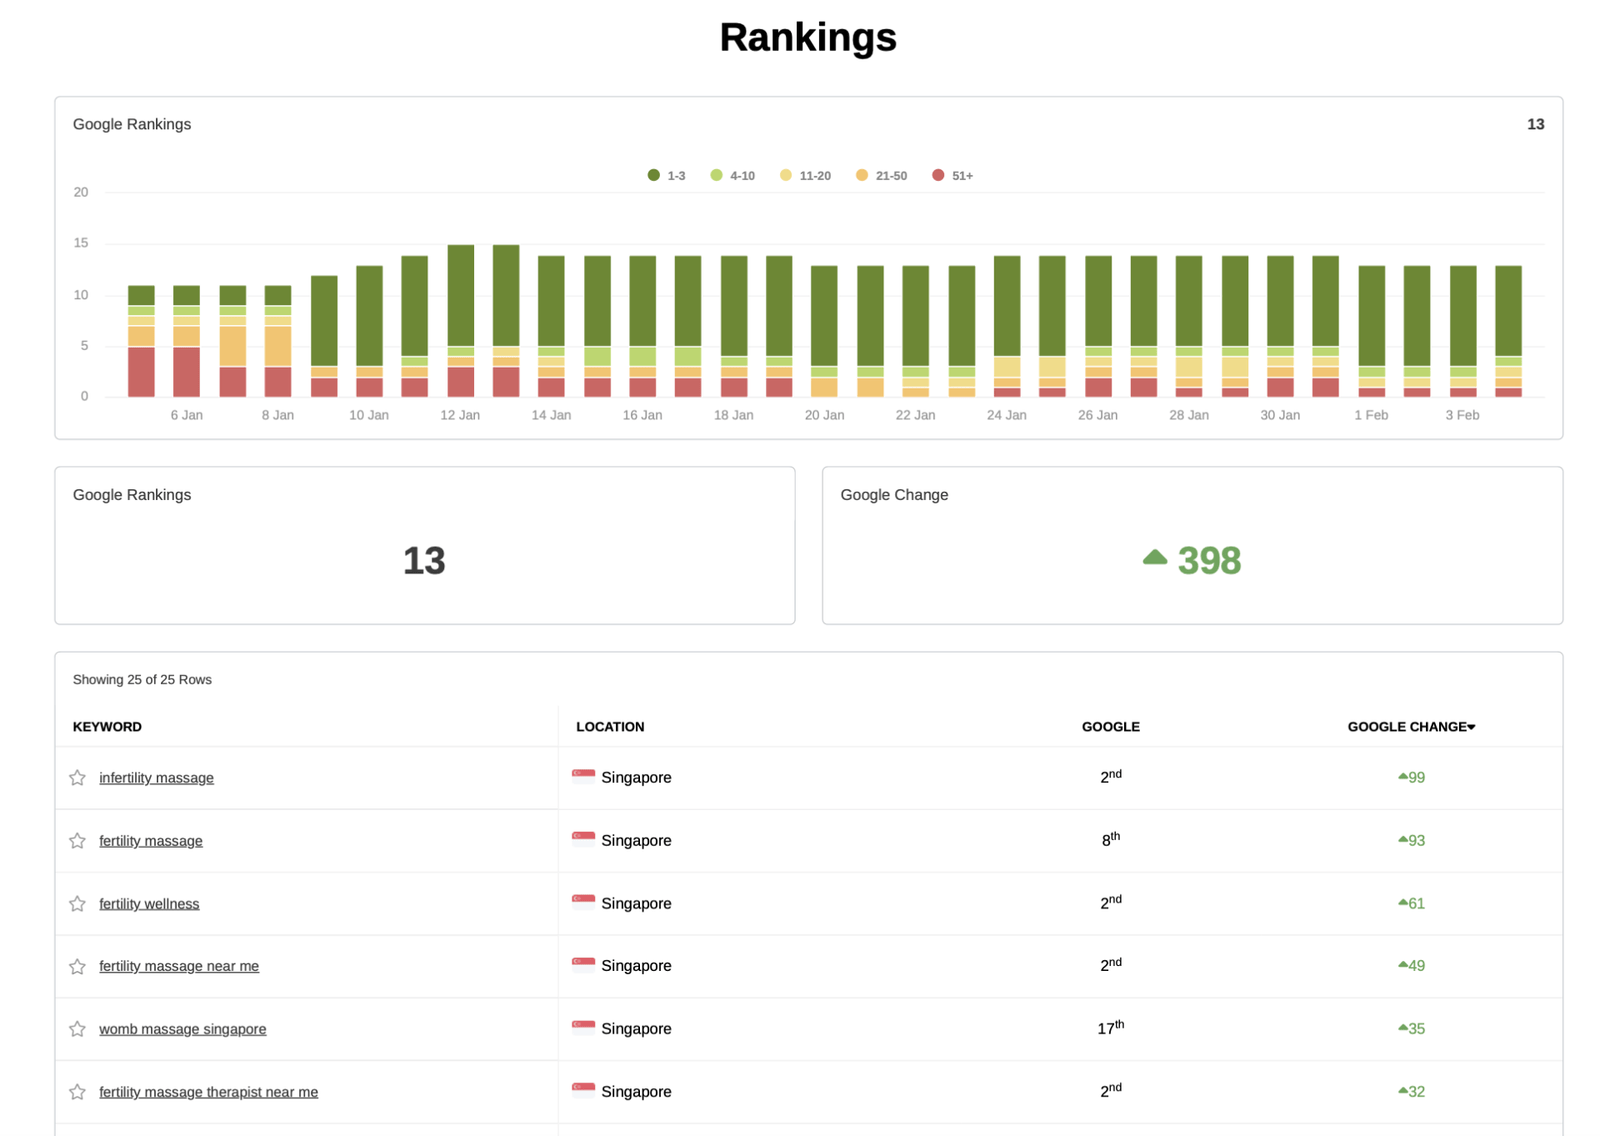The height and width of the screenshot is (1136, 1600).
Task: Star the "fertility massage therapist near me" keyword
Action: click(77, 1091)
